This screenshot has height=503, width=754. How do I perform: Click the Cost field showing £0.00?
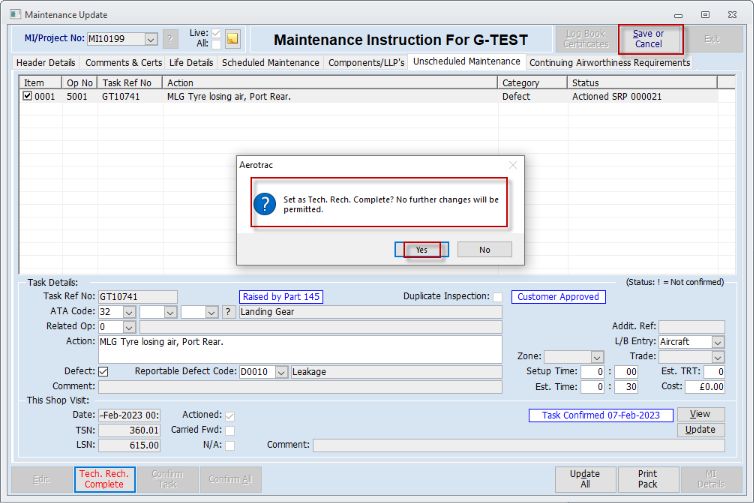tap(705, 387)
